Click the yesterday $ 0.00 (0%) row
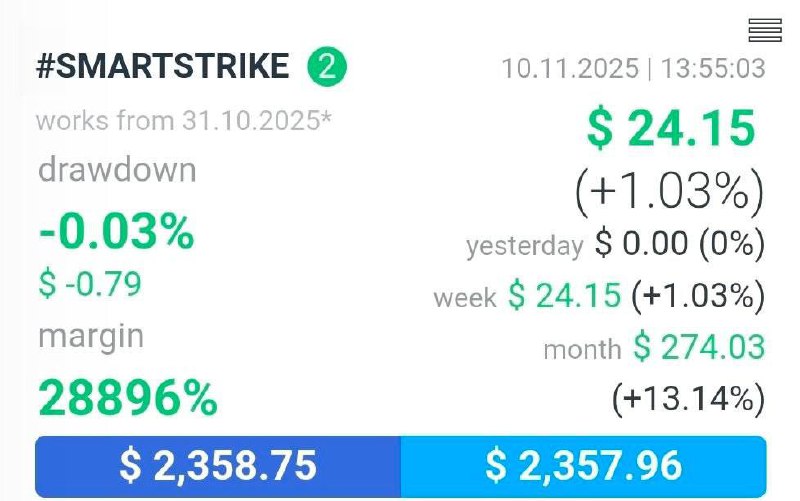Viewport: 800px width, 501px height. coord(615,243)
